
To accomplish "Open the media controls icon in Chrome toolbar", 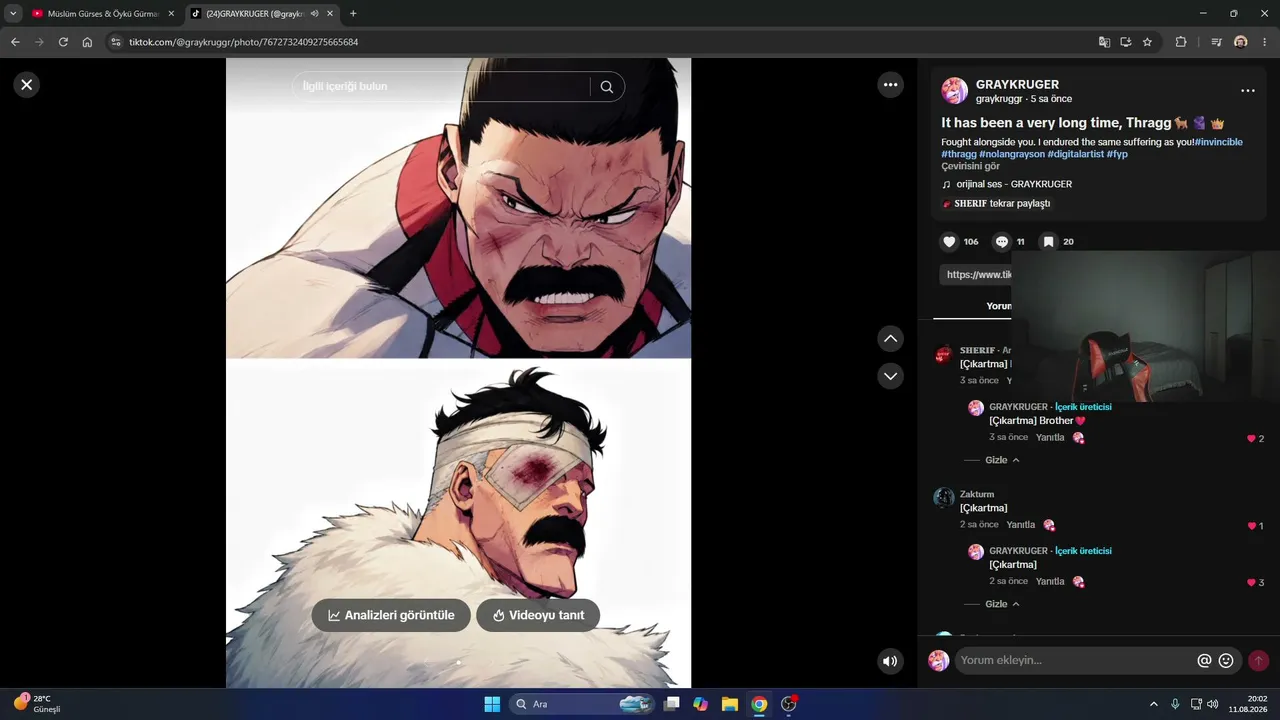I will [x=1216, y=42].
